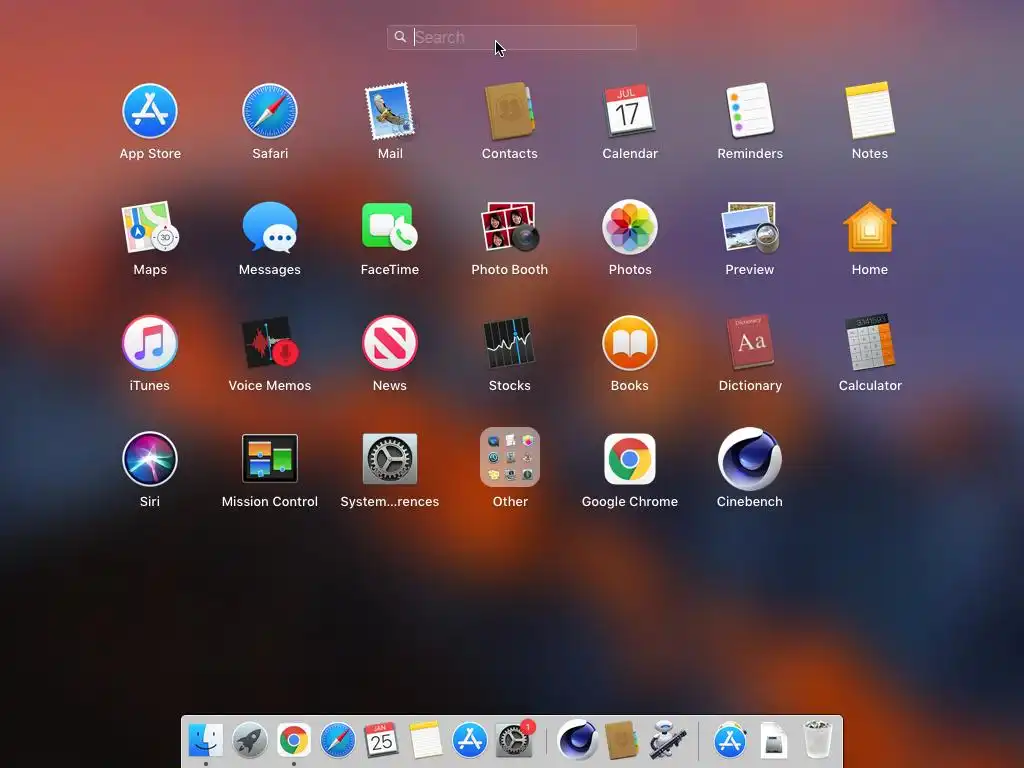The width and height of the screenshot is (1024, 768).
Task: Open the Contacts app in Launchpad grid
Action: [x=509, y=111]
